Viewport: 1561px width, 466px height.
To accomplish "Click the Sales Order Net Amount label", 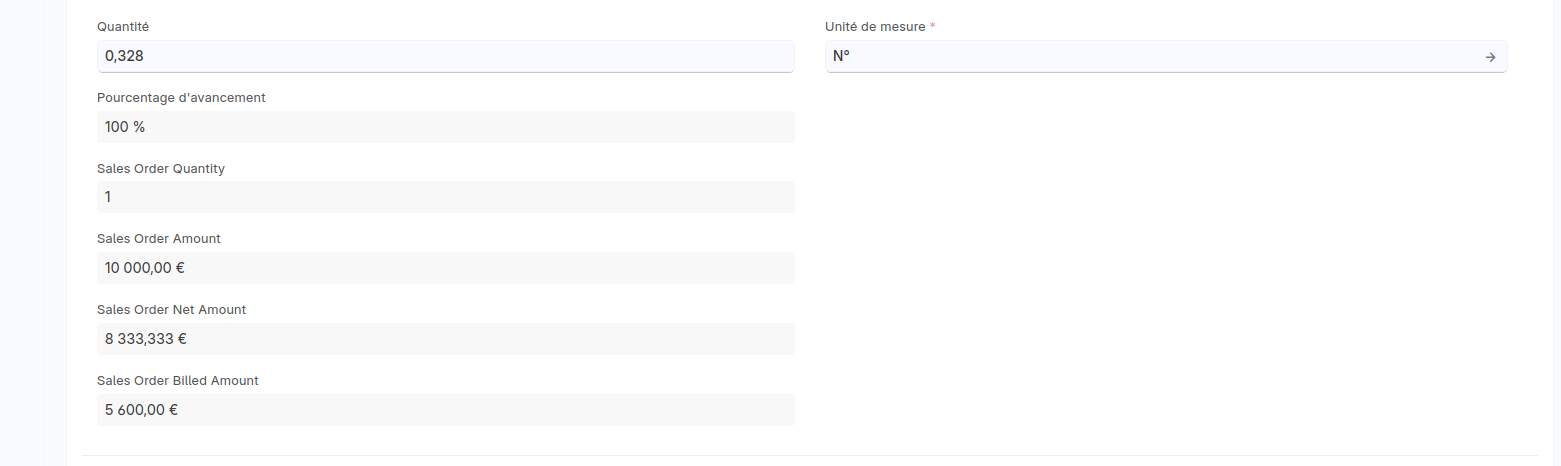I will [171, 310].
